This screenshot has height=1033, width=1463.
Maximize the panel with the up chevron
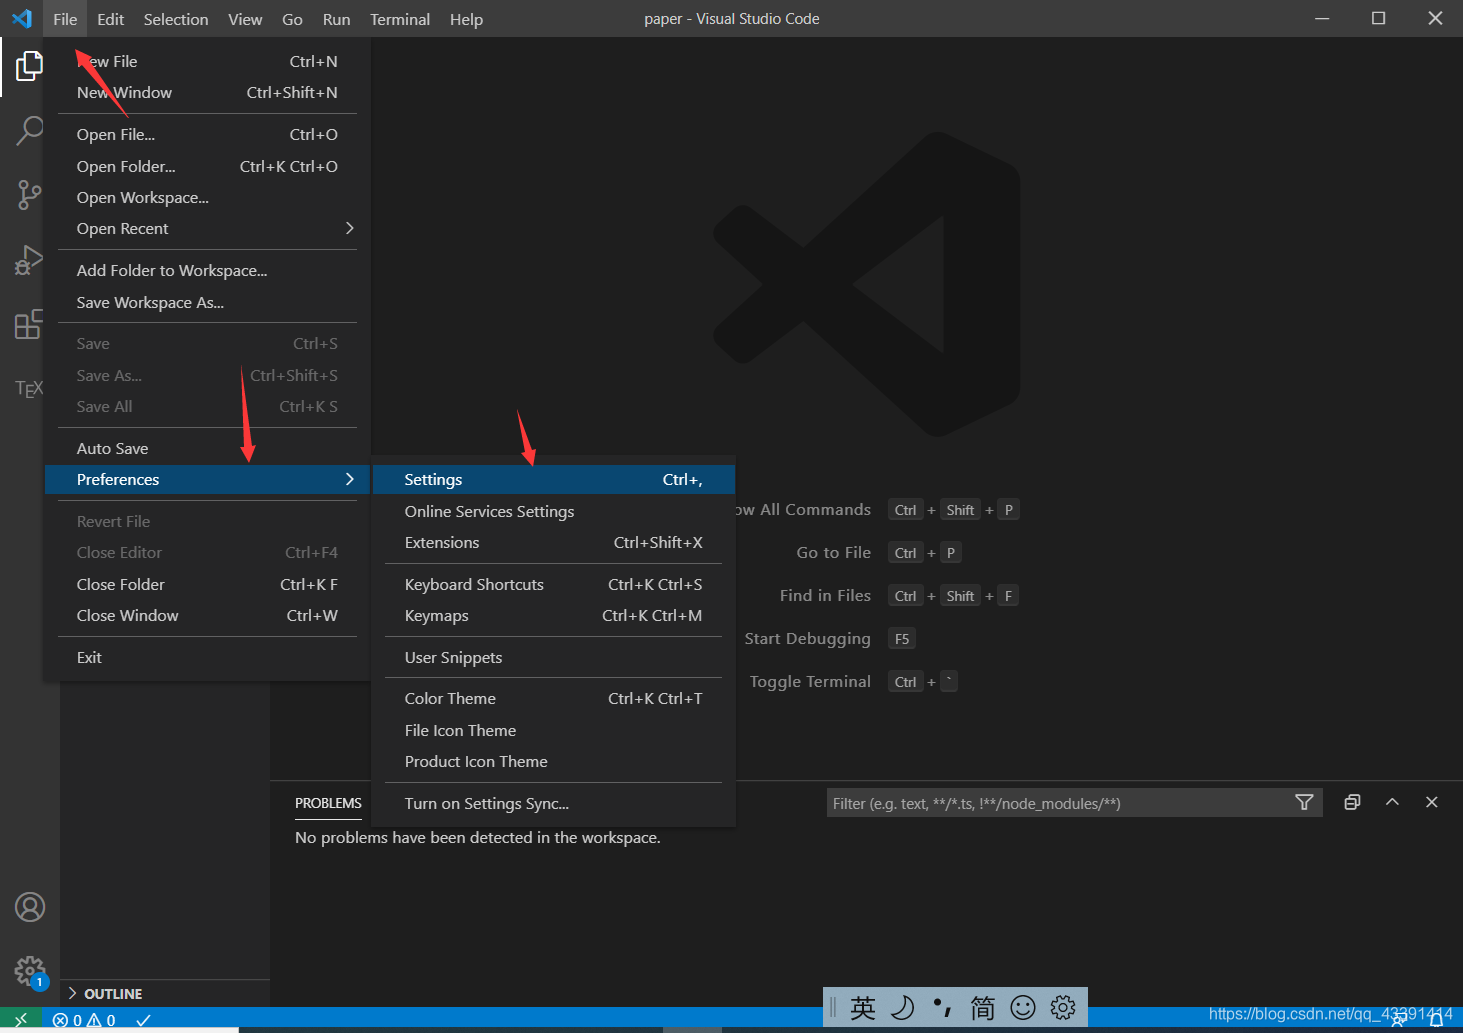click(1392, 802)
